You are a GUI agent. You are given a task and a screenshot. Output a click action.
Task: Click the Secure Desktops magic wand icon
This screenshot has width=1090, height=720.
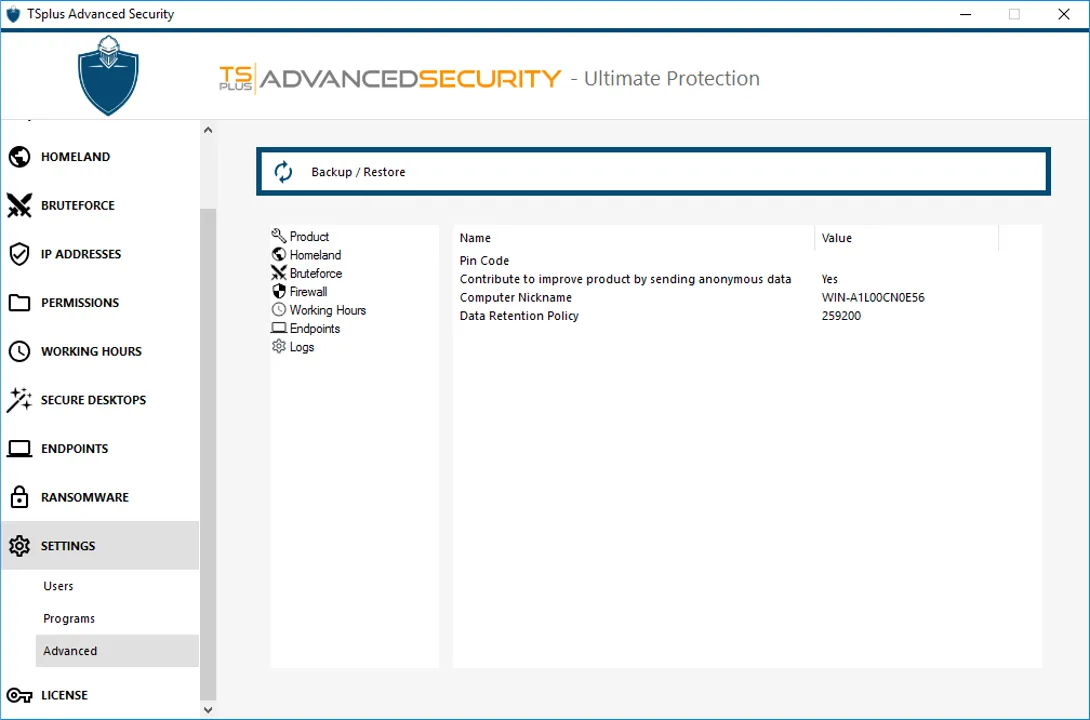coord(19,400)
